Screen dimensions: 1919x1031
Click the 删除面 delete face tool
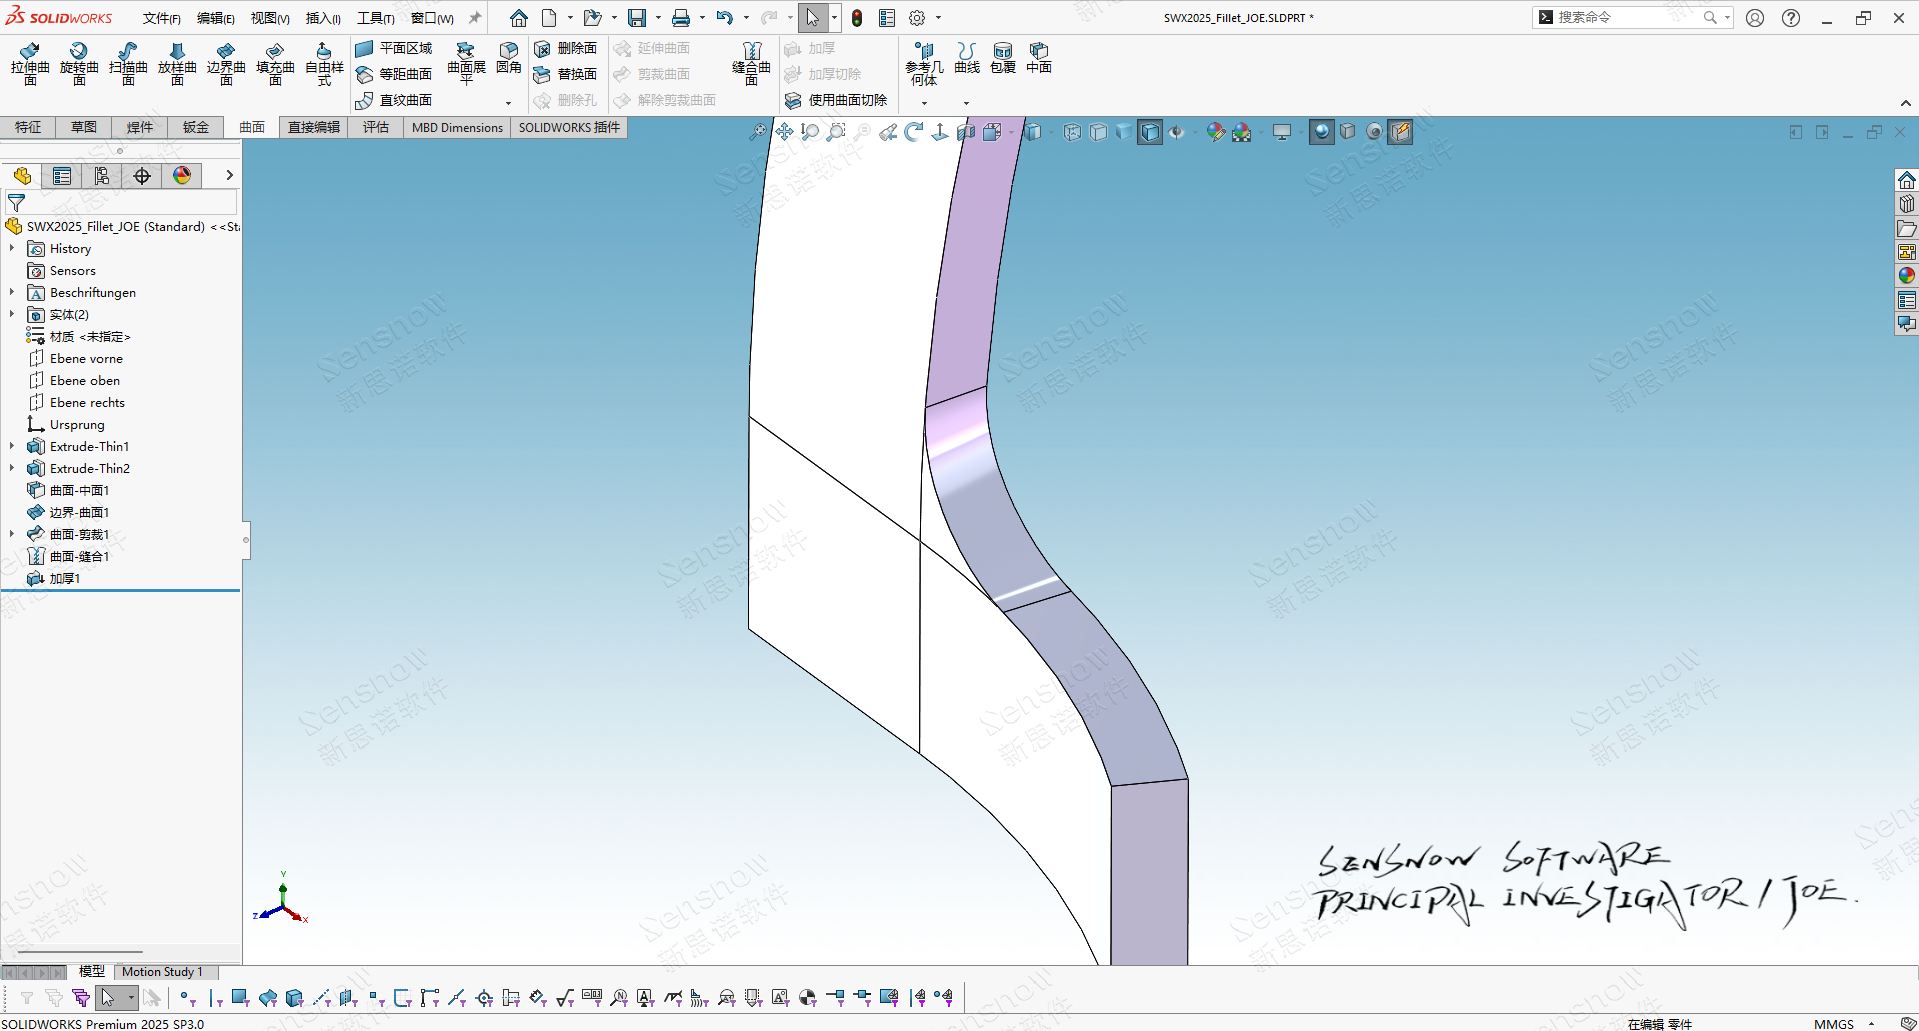(x=566, y=48)
